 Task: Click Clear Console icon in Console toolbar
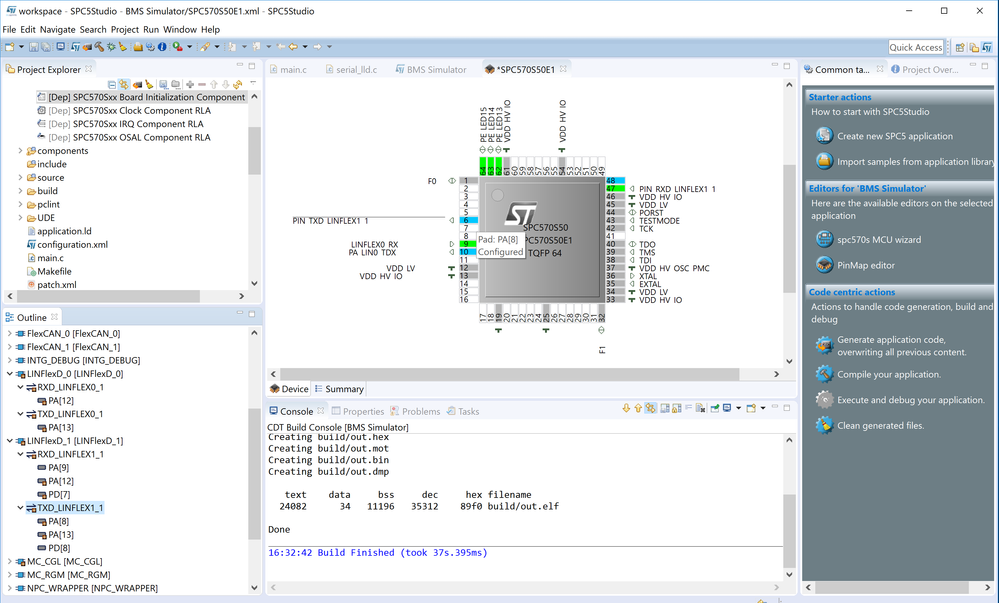coord(700,409)
